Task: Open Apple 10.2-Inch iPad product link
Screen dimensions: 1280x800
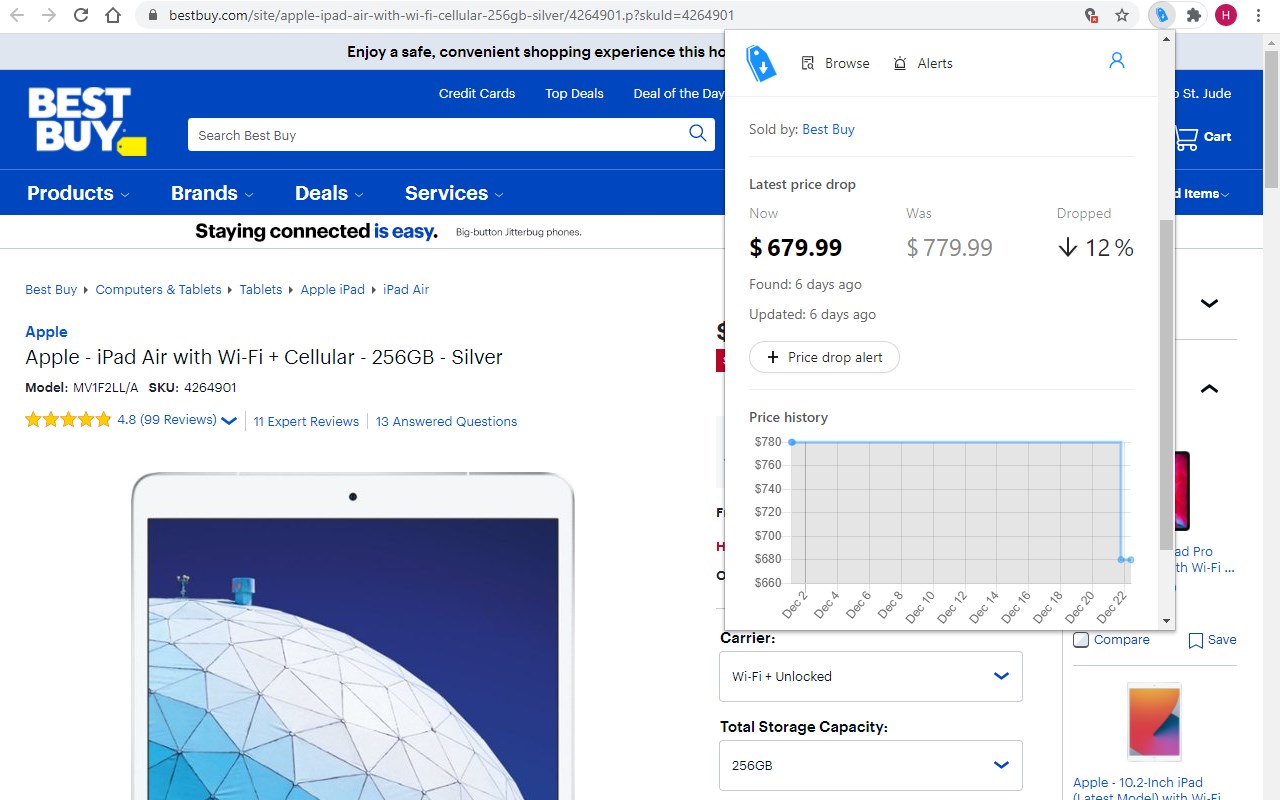Action: [x=1147, y=790]
